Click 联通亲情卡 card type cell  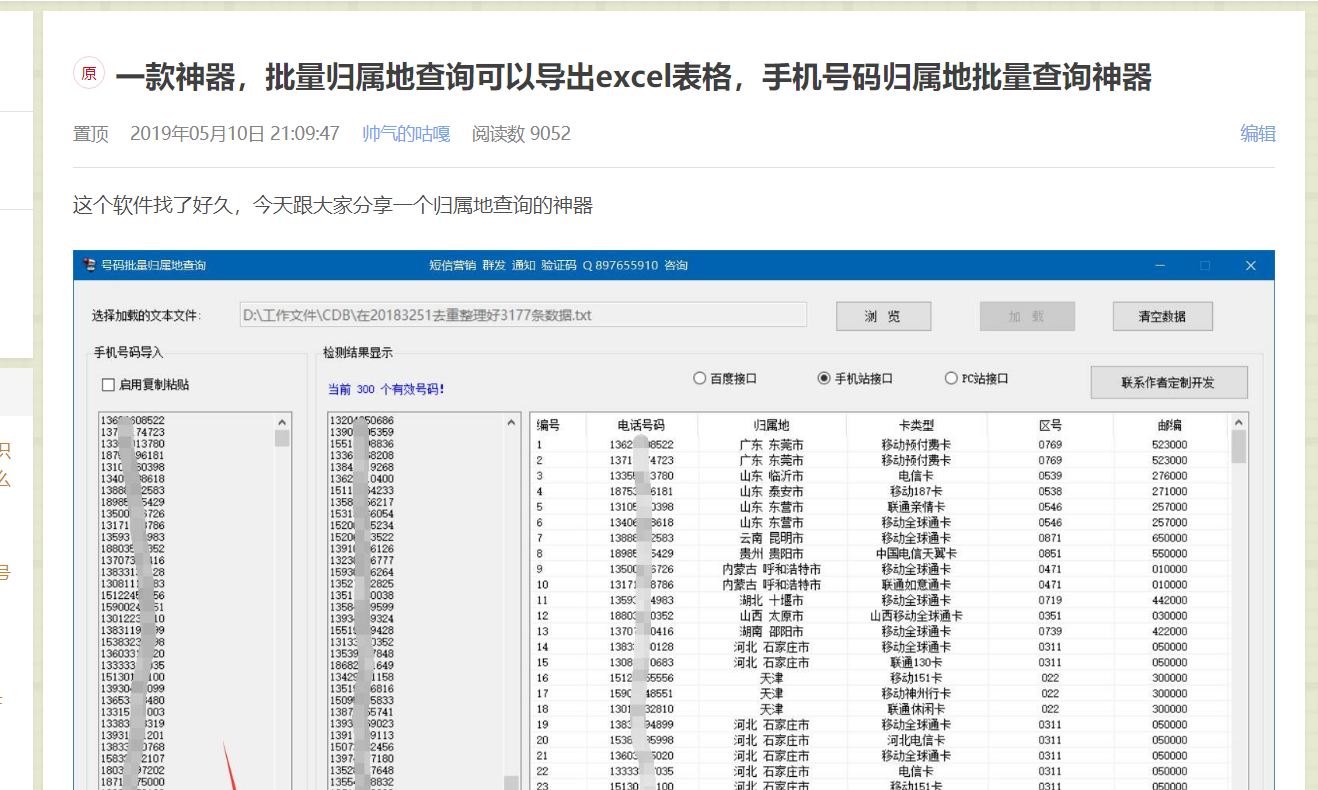[x=916, y=507]
